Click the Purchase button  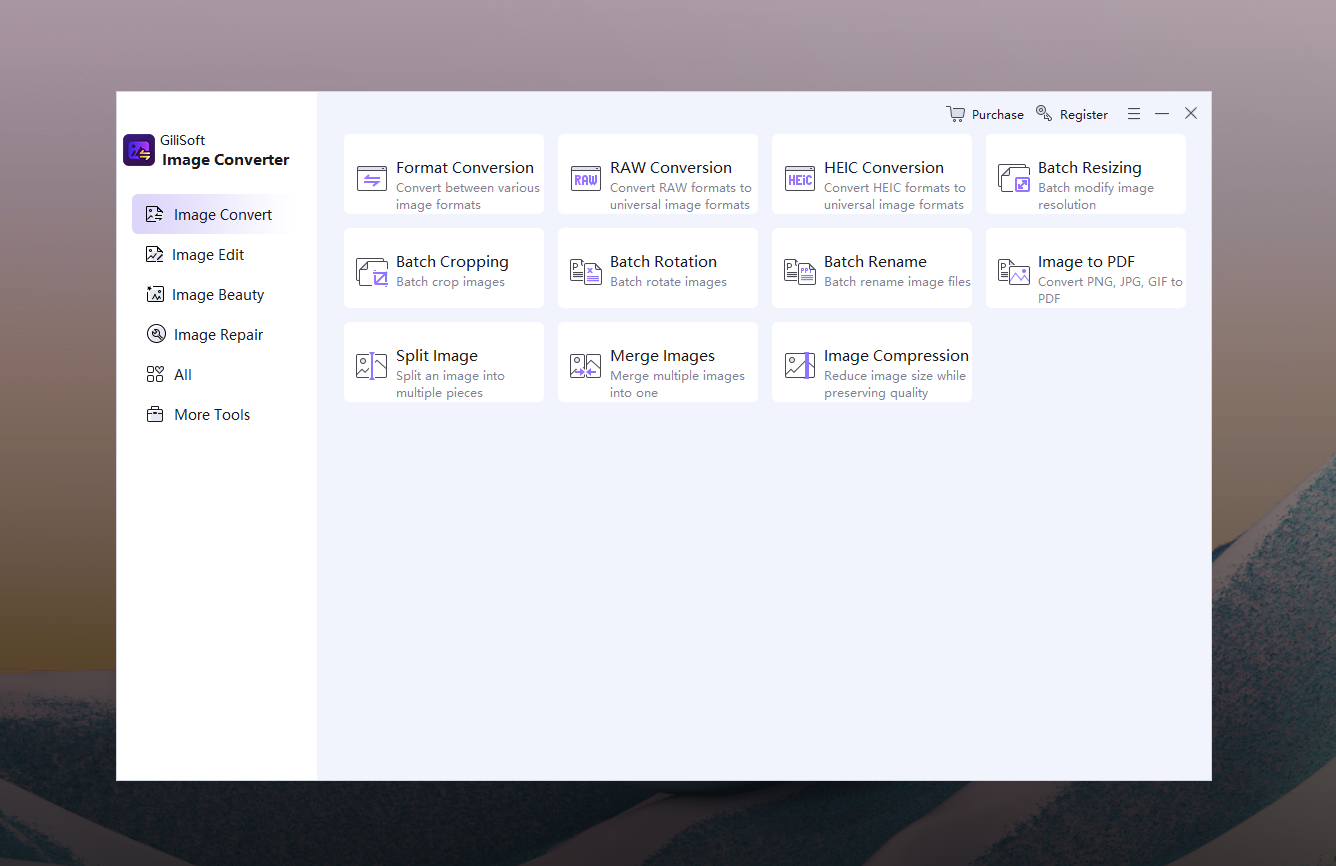pyautogui.click(x=985, y=114)
